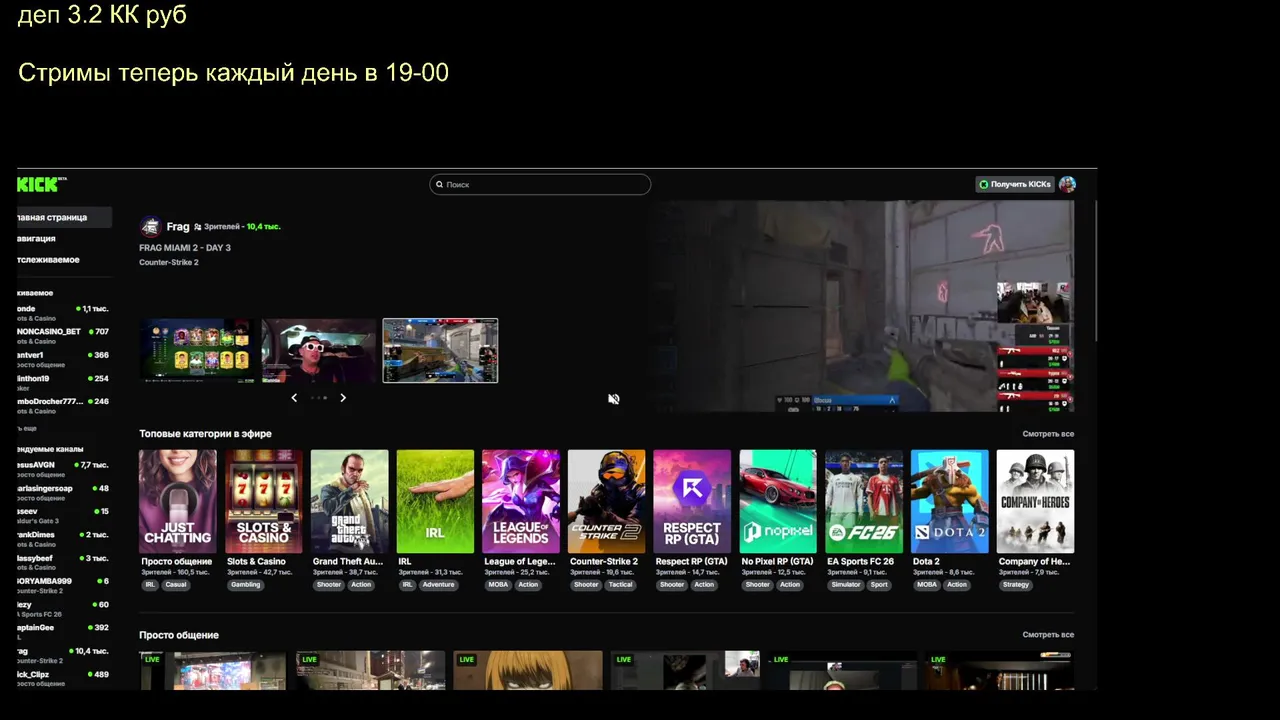Open Dota 2 category cover

pos(950,501)
